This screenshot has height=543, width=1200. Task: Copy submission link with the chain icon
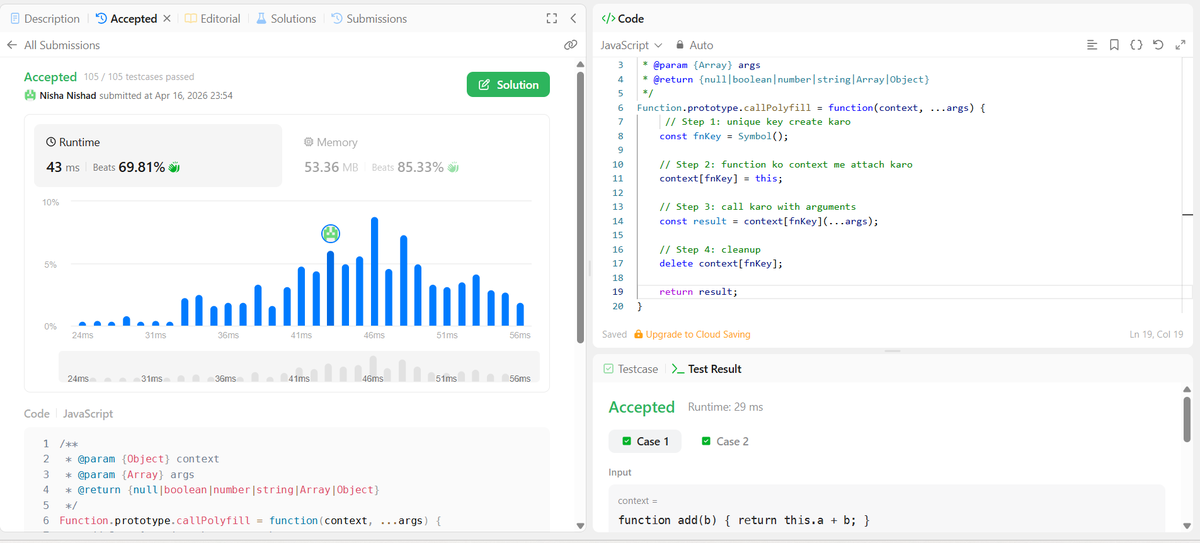click(570, 45)
